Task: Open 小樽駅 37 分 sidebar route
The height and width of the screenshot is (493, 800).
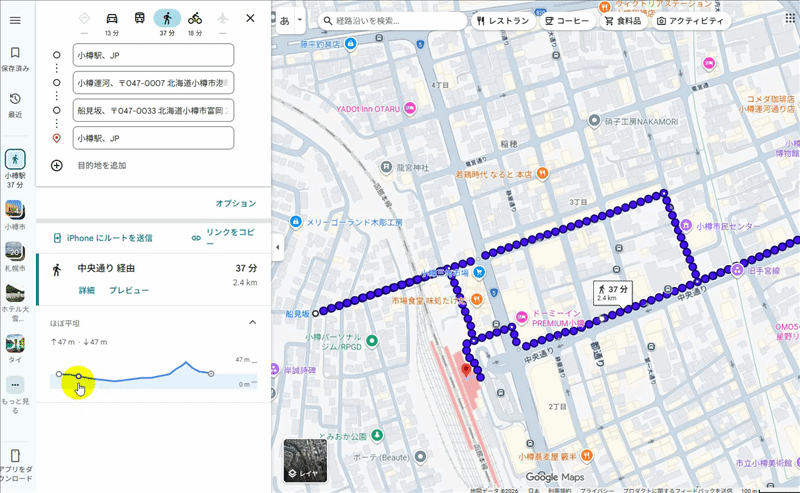Action: 15,169
